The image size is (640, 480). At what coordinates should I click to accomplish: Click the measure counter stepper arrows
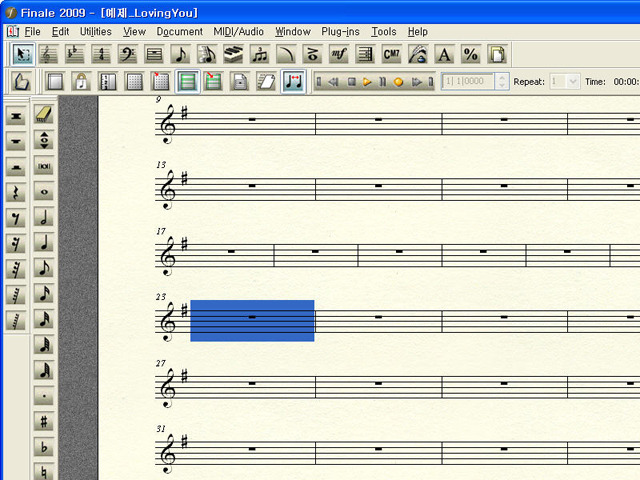[x=502, y=82]
